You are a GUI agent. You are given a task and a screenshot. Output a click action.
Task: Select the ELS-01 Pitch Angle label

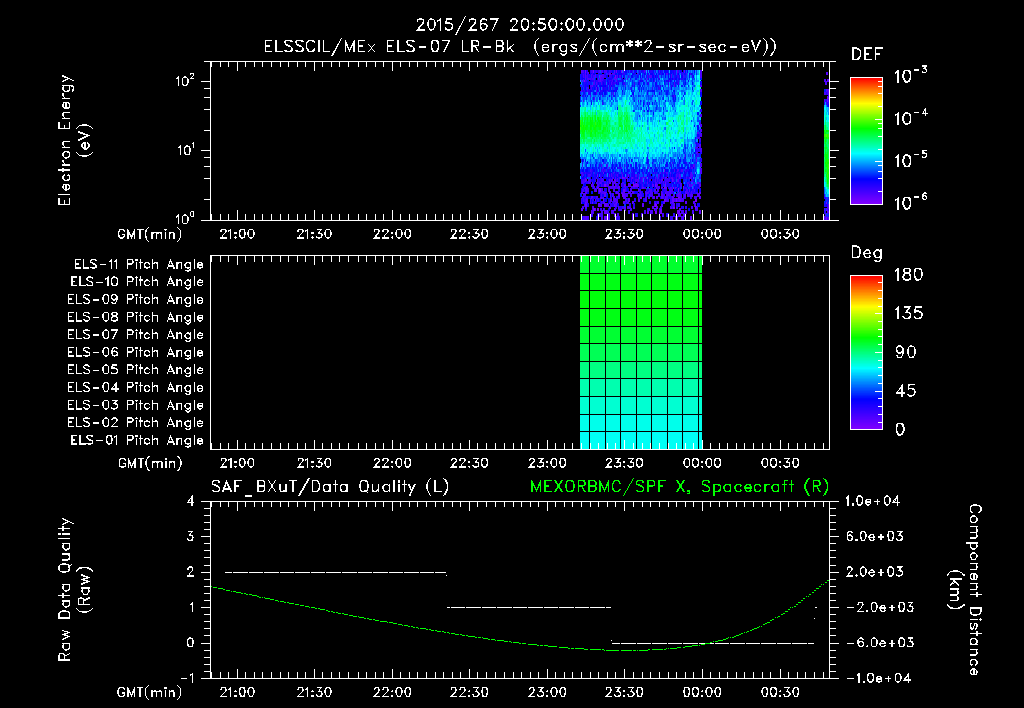pos(136,440)
